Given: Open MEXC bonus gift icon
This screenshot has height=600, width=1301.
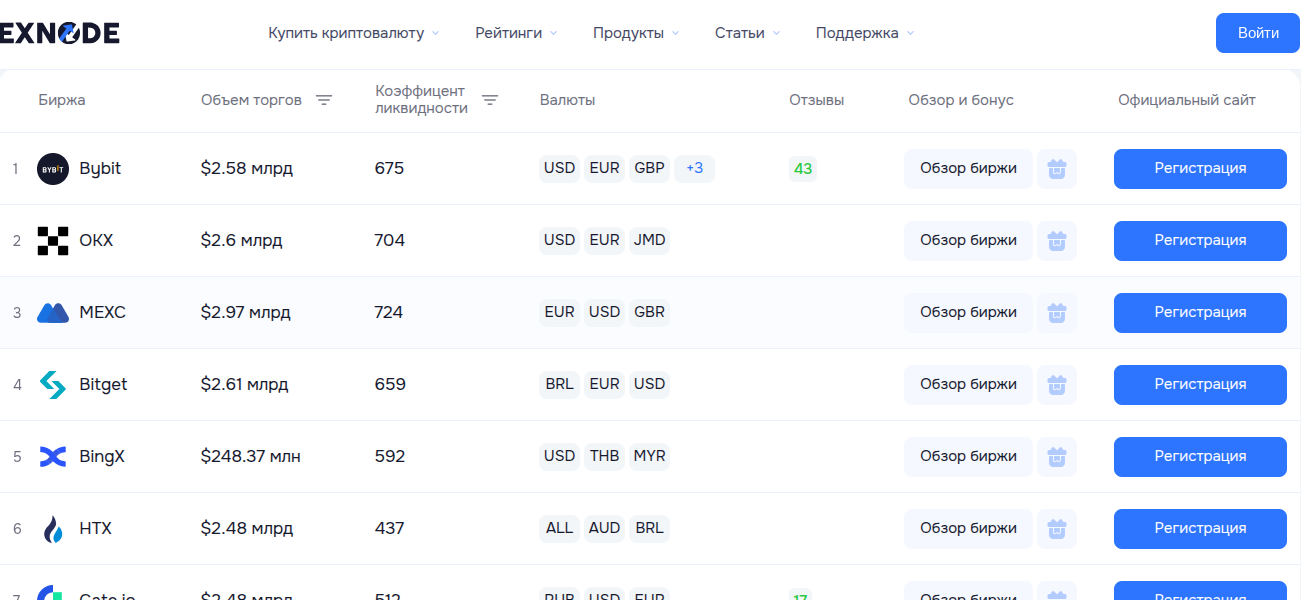Looking at the screenshot, I should point(1057,313).
